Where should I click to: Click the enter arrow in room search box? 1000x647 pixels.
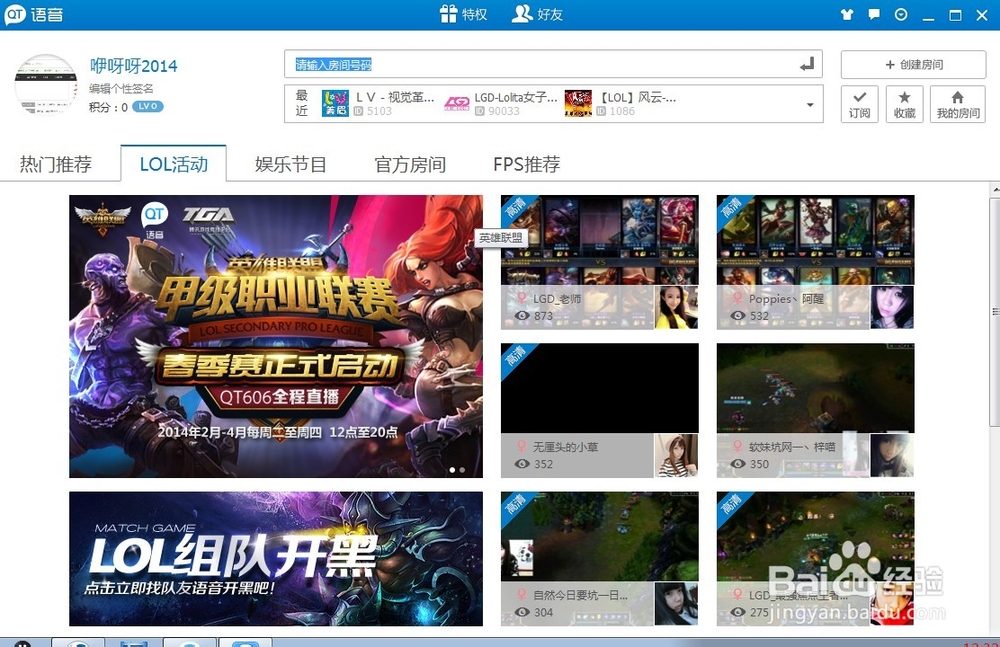pyautogui.click(x=806, y=65)
